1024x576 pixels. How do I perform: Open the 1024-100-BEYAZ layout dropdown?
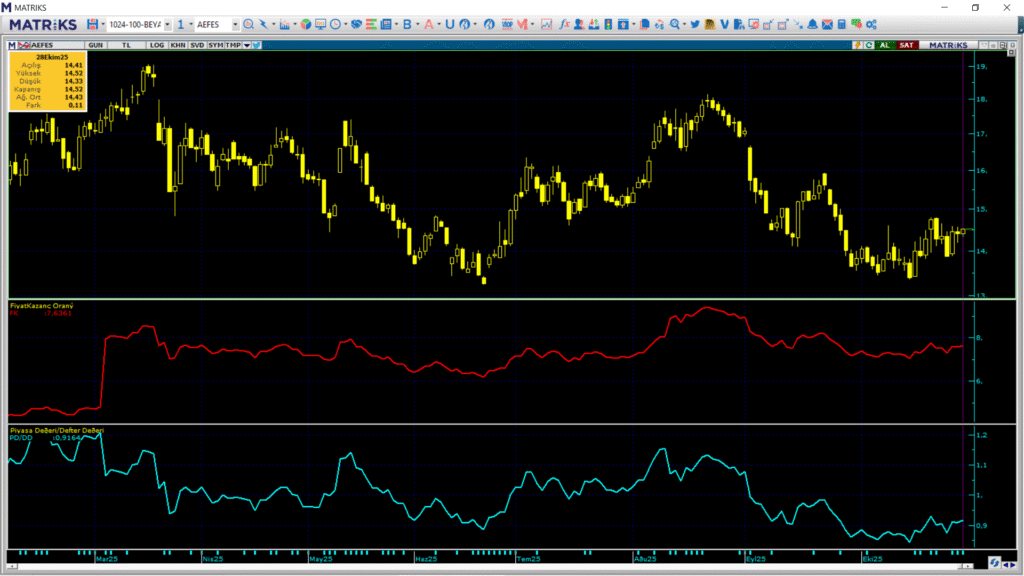click(166, 24)
